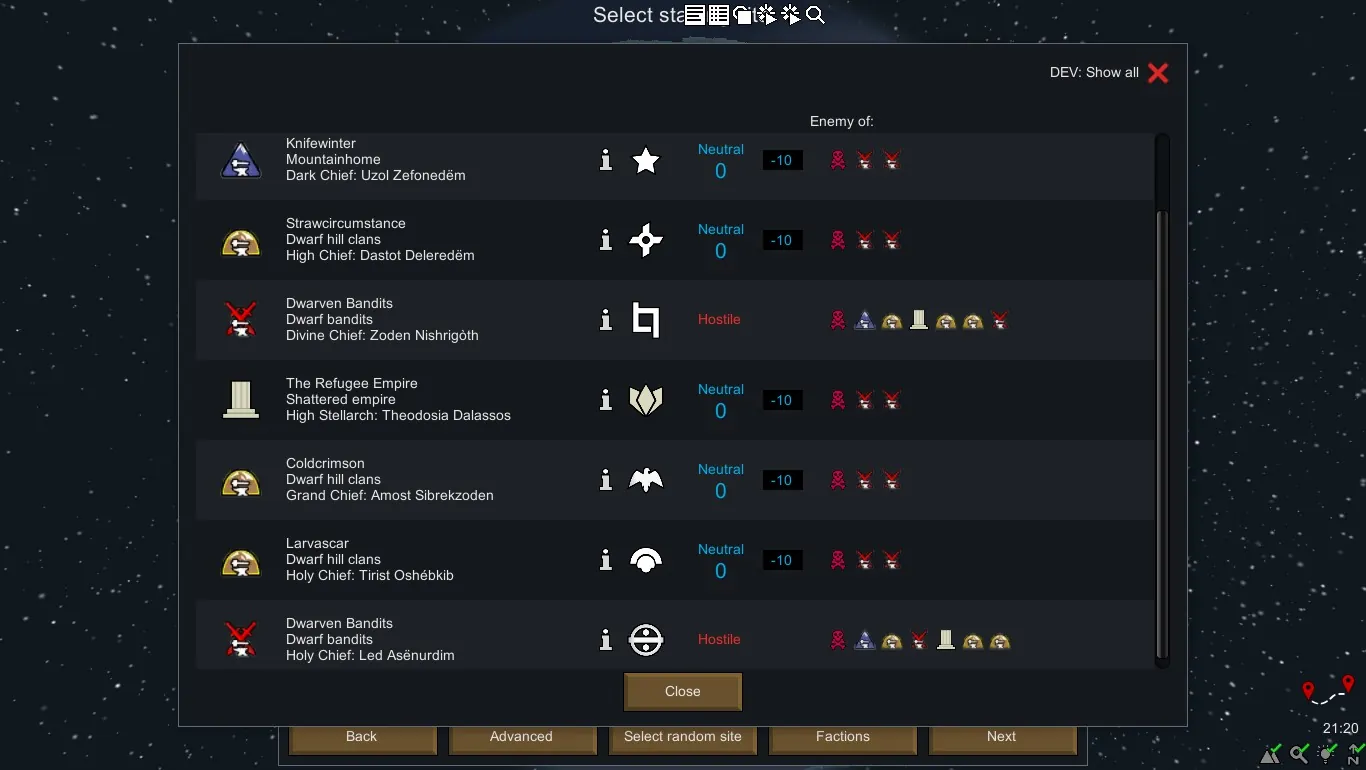The width and height of the screenshot is (1366, 770).
Task: Click the Next button
Action: [x=1001, y=737]
